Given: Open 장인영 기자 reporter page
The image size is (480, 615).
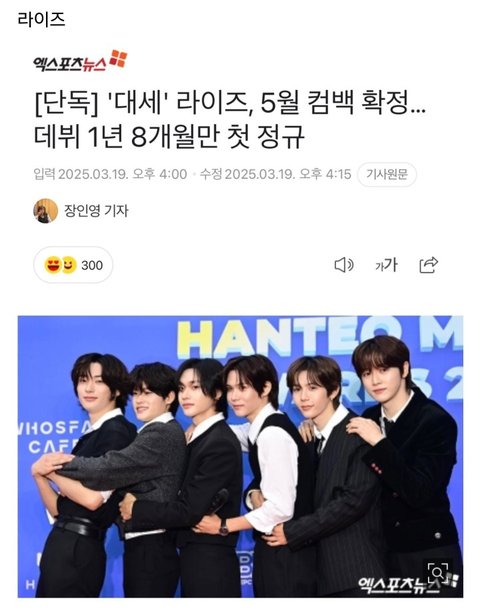Looking at the screenshot, I should coord(96,211).
